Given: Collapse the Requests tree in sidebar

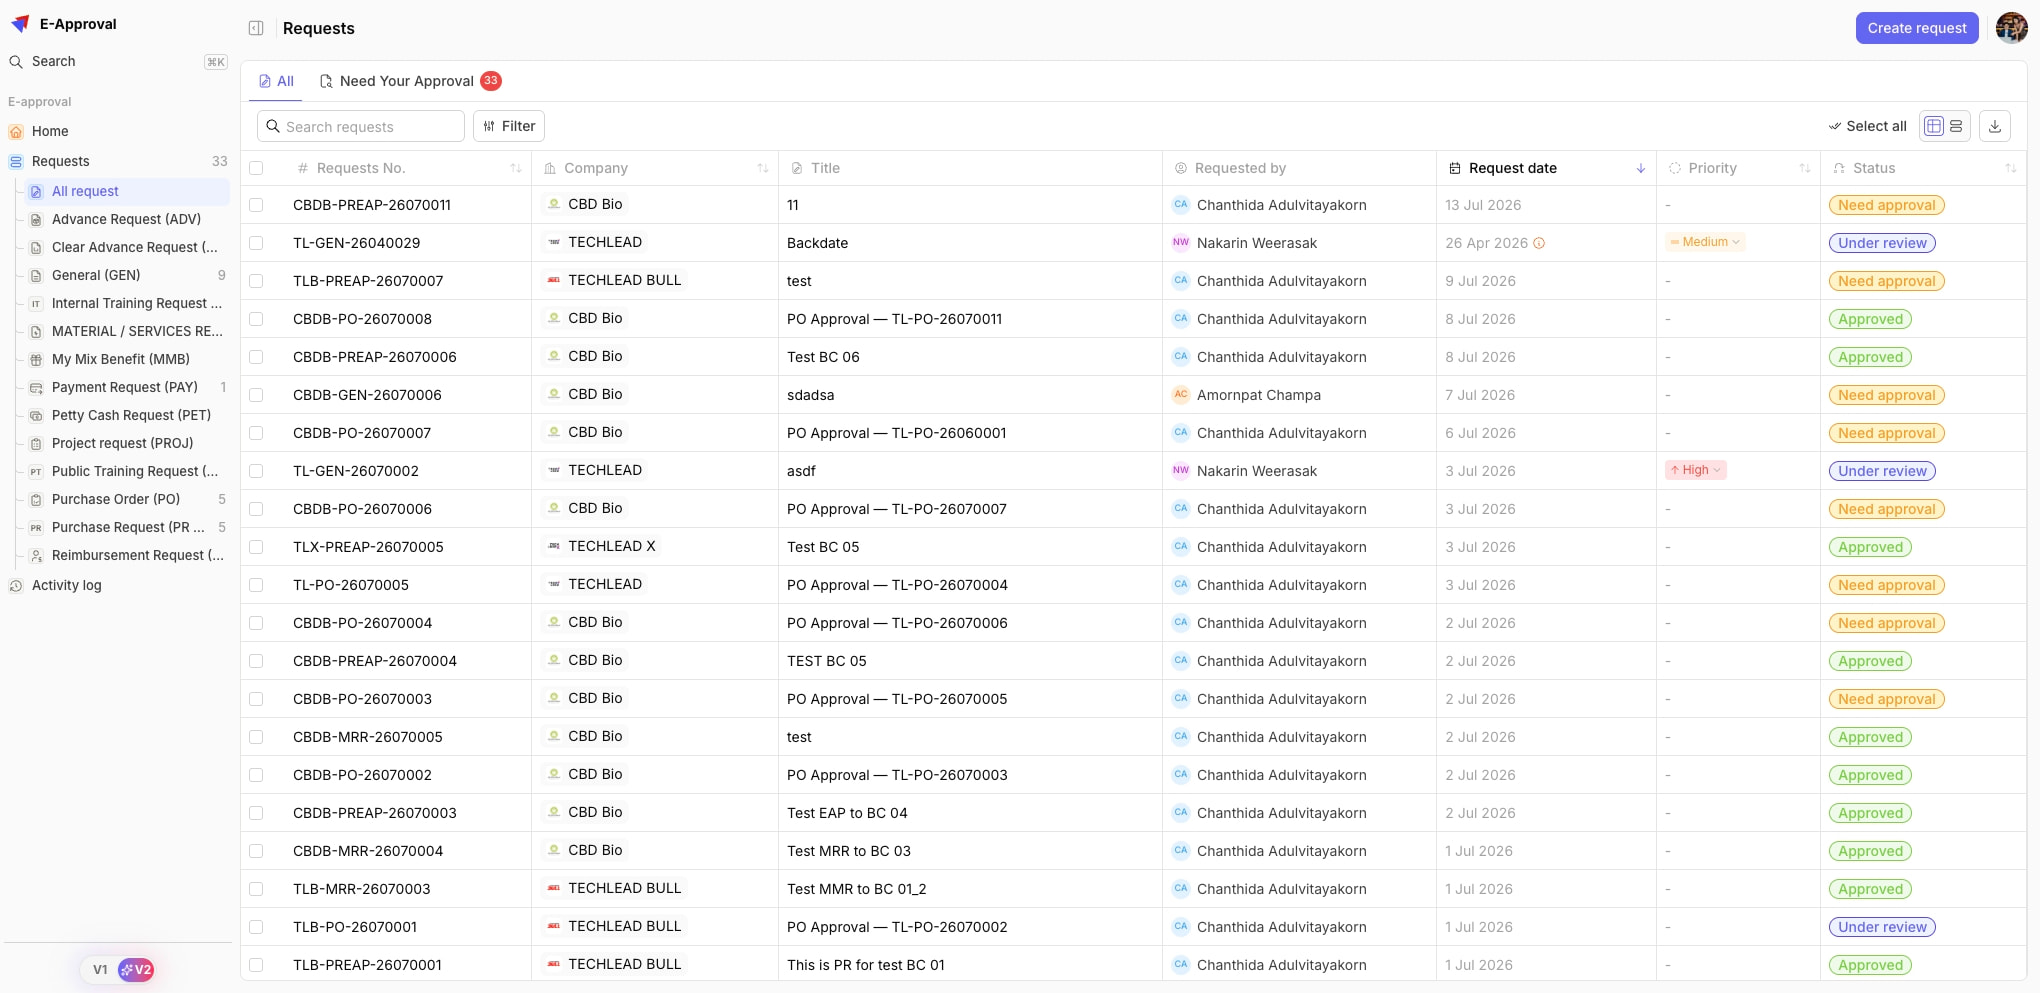Looking at the screenshot, I should (118, 161).
